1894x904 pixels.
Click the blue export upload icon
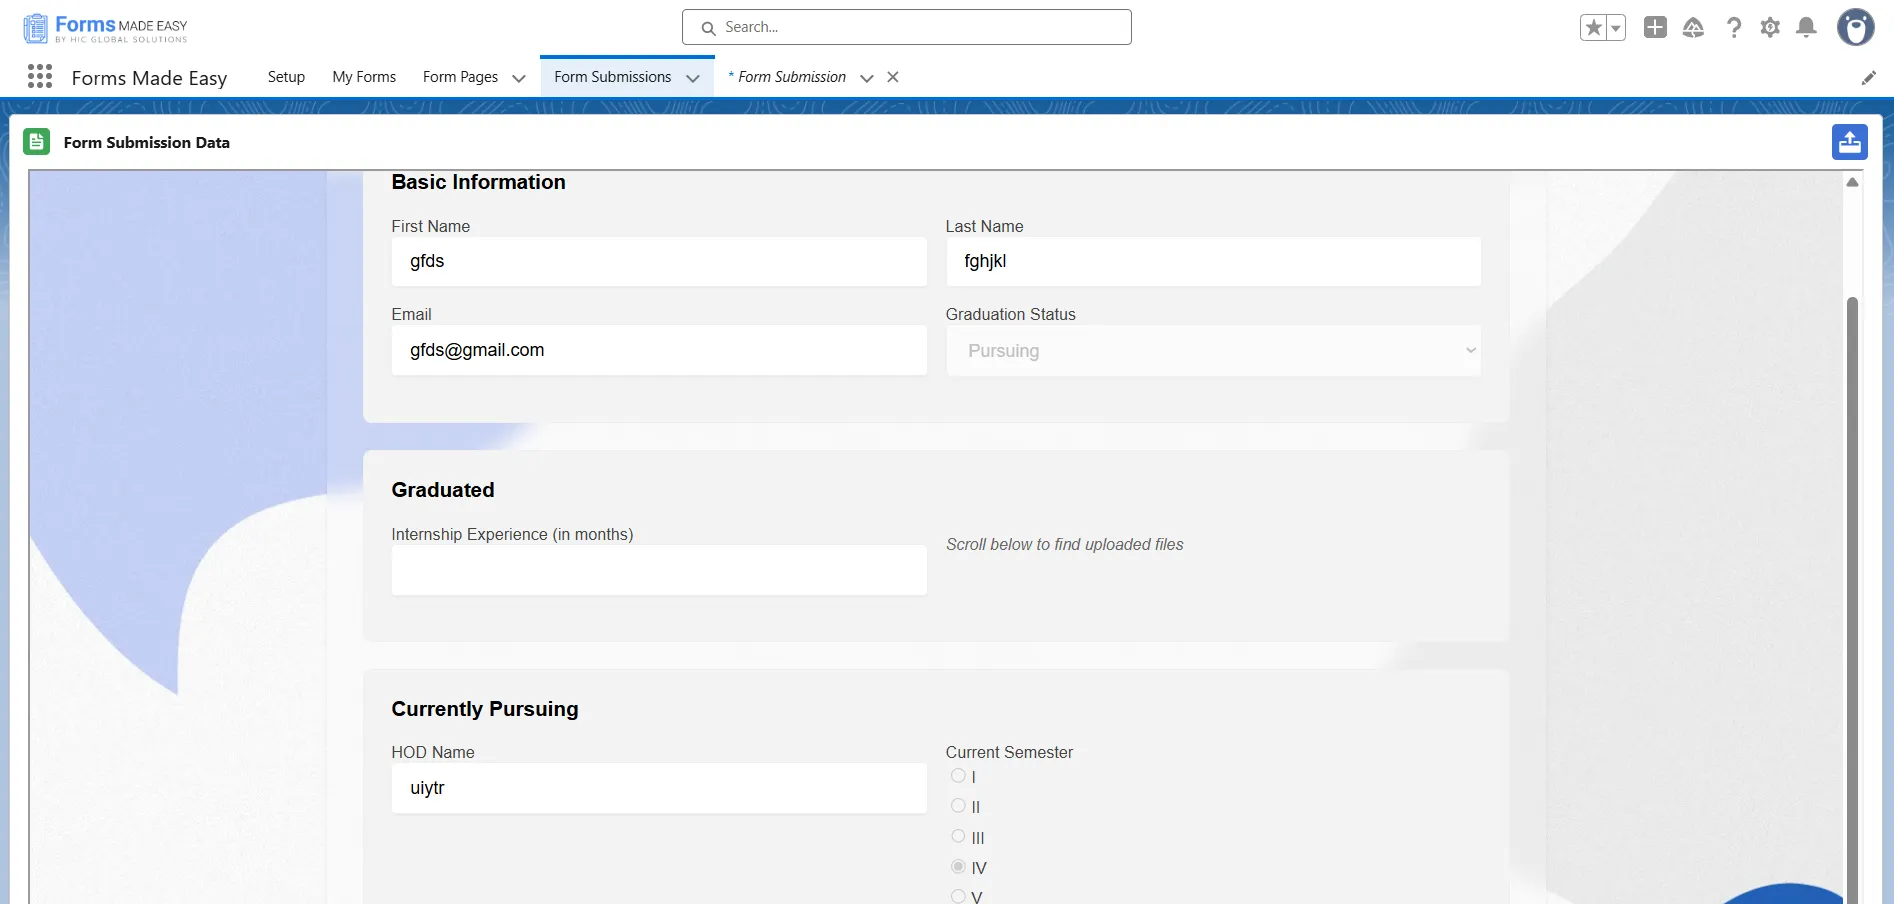1849,142
